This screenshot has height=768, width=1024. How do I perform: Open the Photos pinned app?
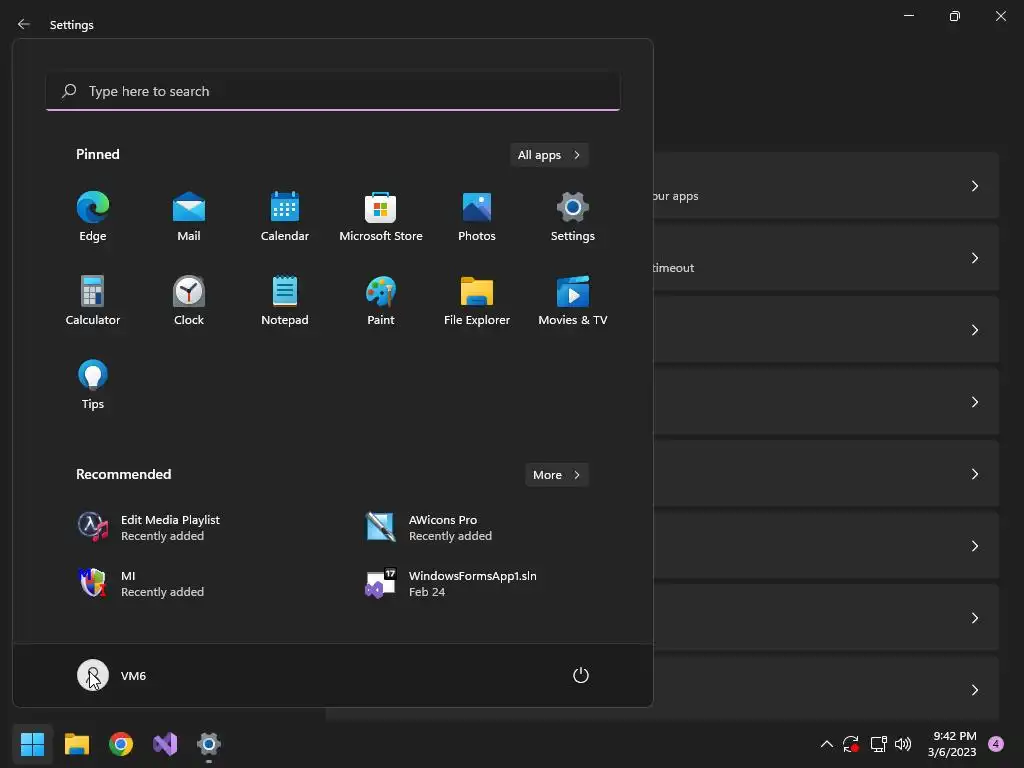pyautogui.click(x=477, y=217)
